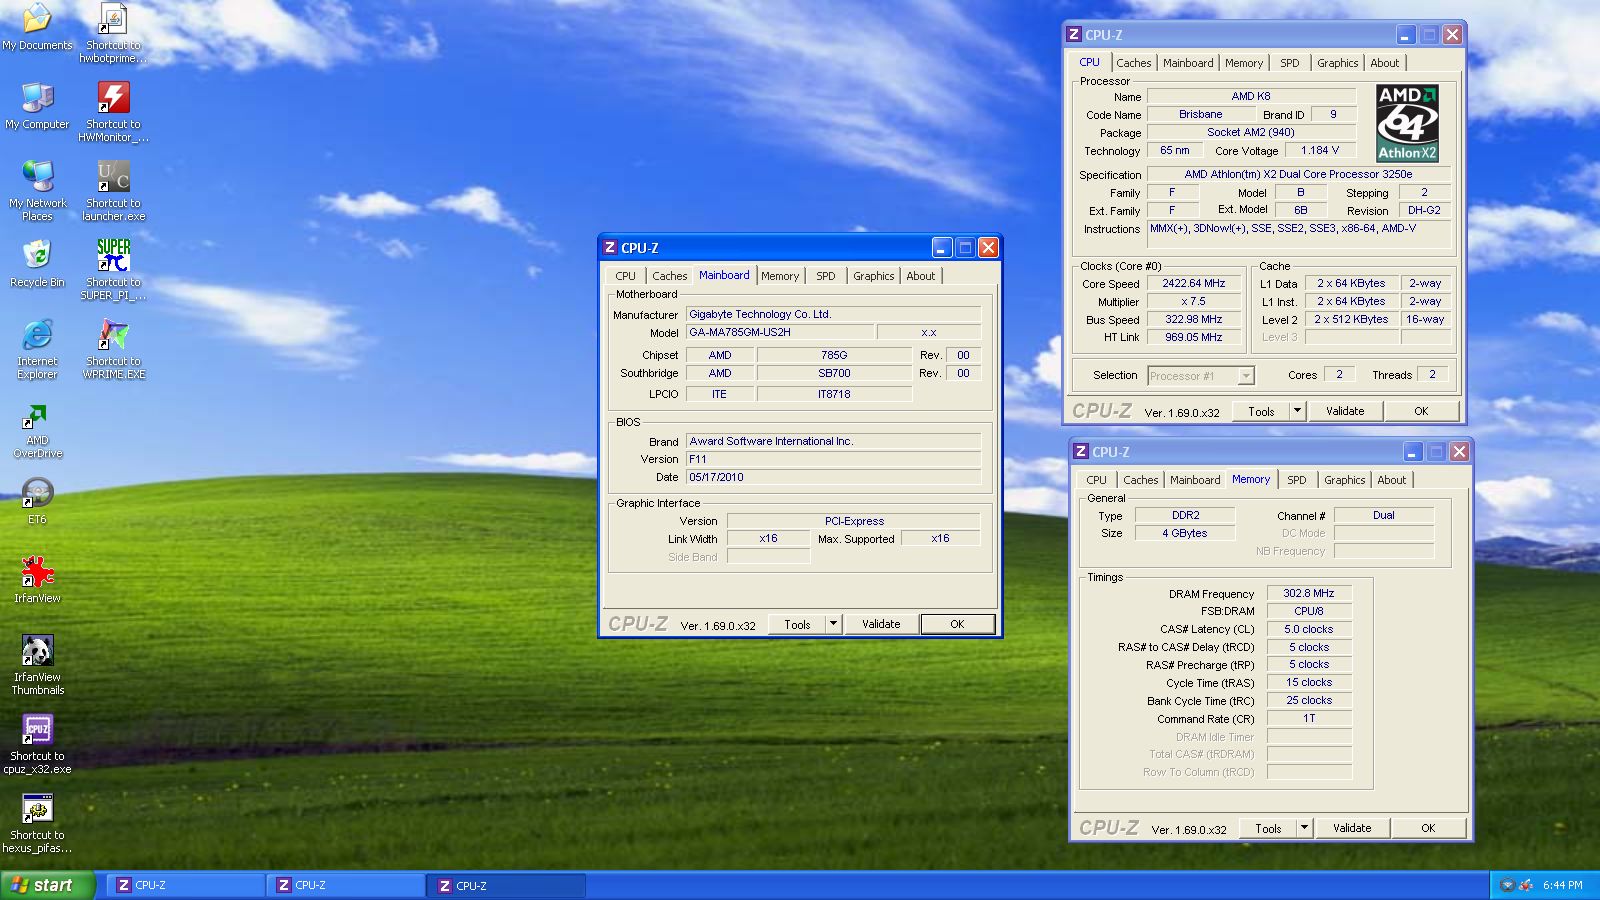The height and width of the screenshot is (900, 1600).
Task: Click Validate in Mainboard window
Action: click(x=881, y=624)
